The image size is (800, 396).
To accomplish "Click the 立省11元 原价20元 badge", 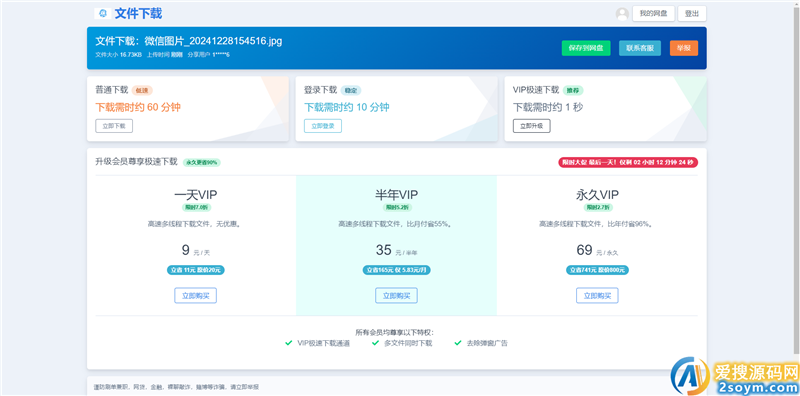I will tap(196, 270).
